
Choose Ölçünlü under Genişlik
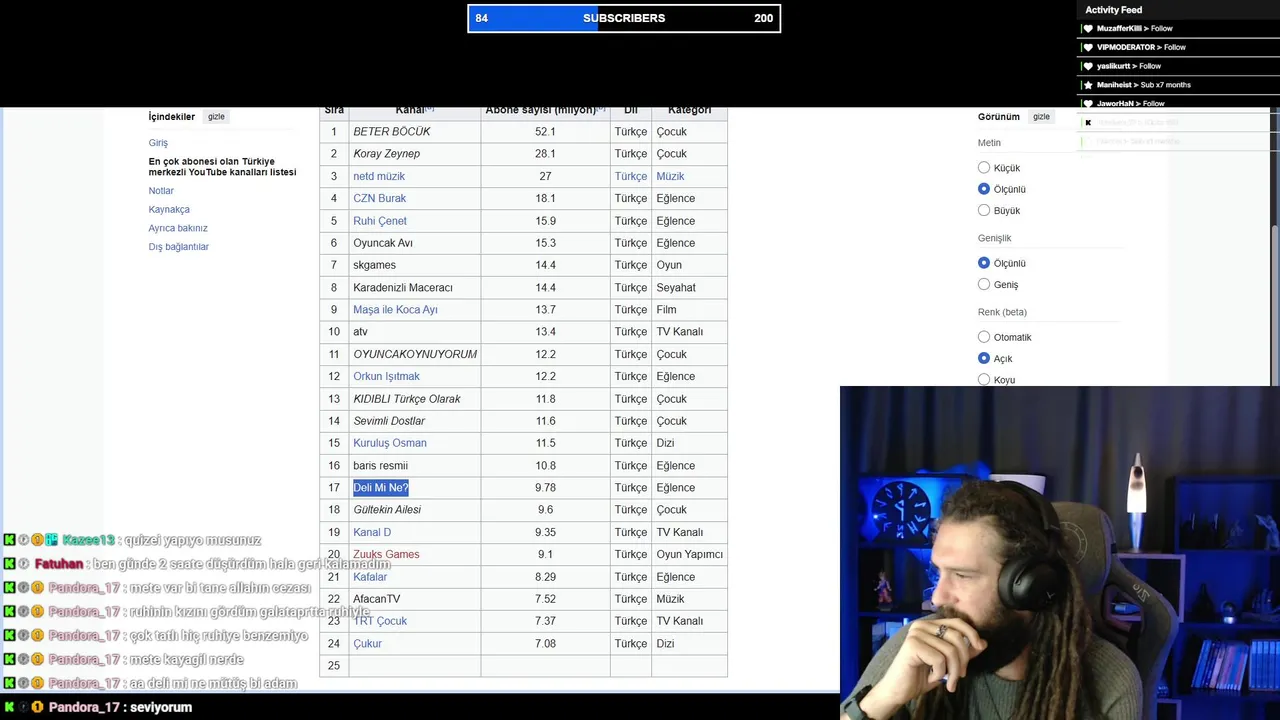click(x=984, y=263)
